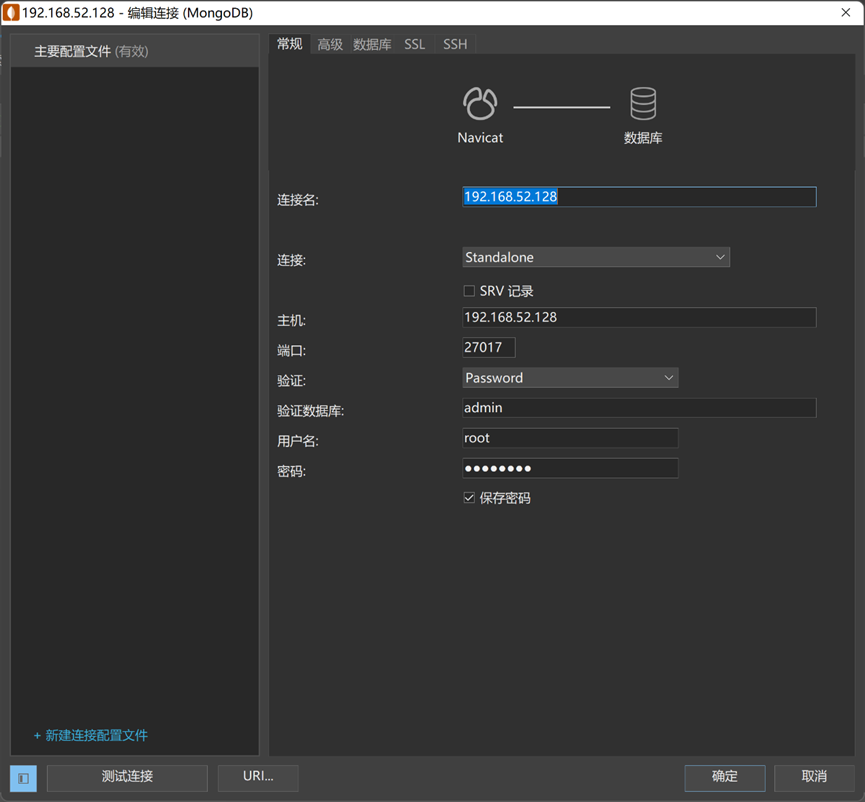
Task: Click the 用户名 field showing root
Action: pyautogui.click(x=570, y=438)
